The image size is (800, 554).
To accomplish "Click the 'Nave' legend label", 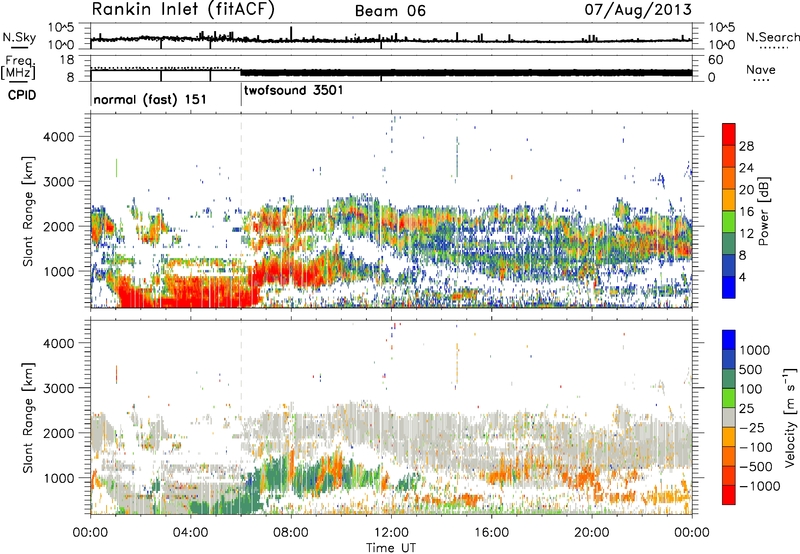I will 761,70.
